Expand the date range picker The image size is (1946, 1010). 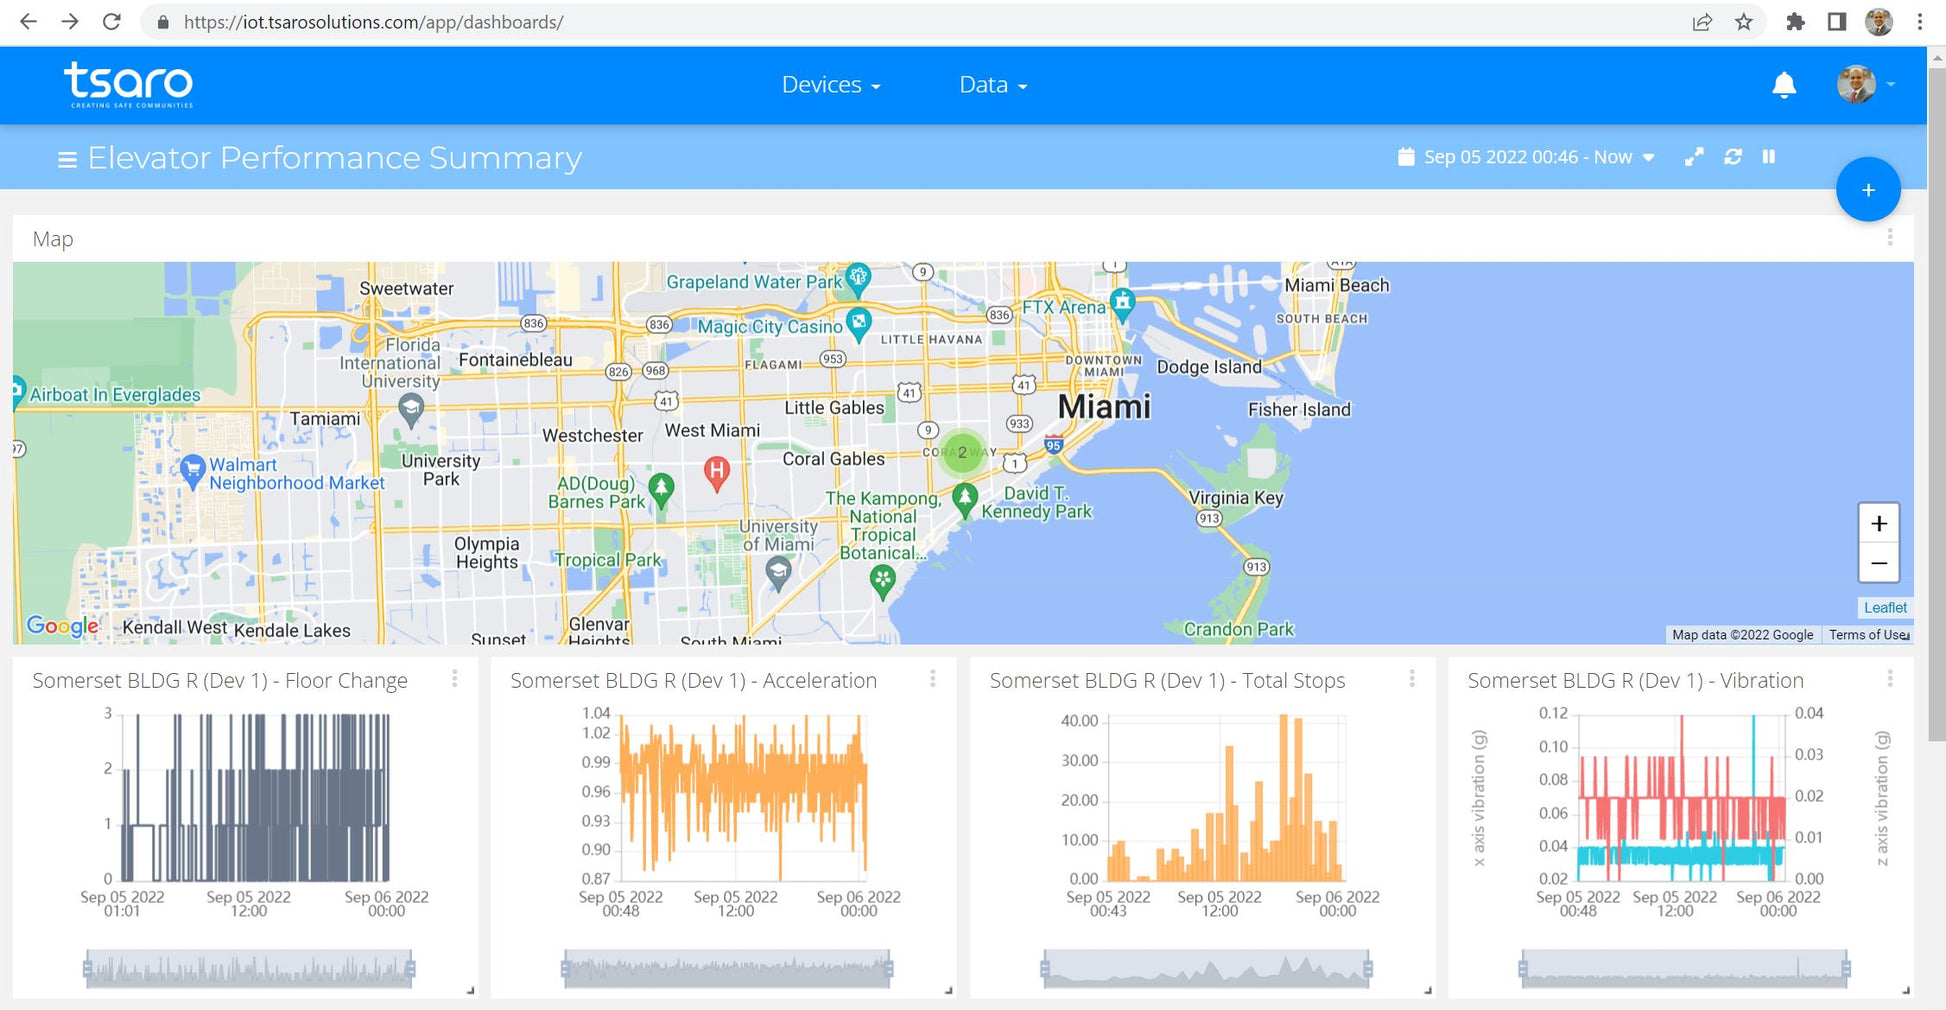1526,157
